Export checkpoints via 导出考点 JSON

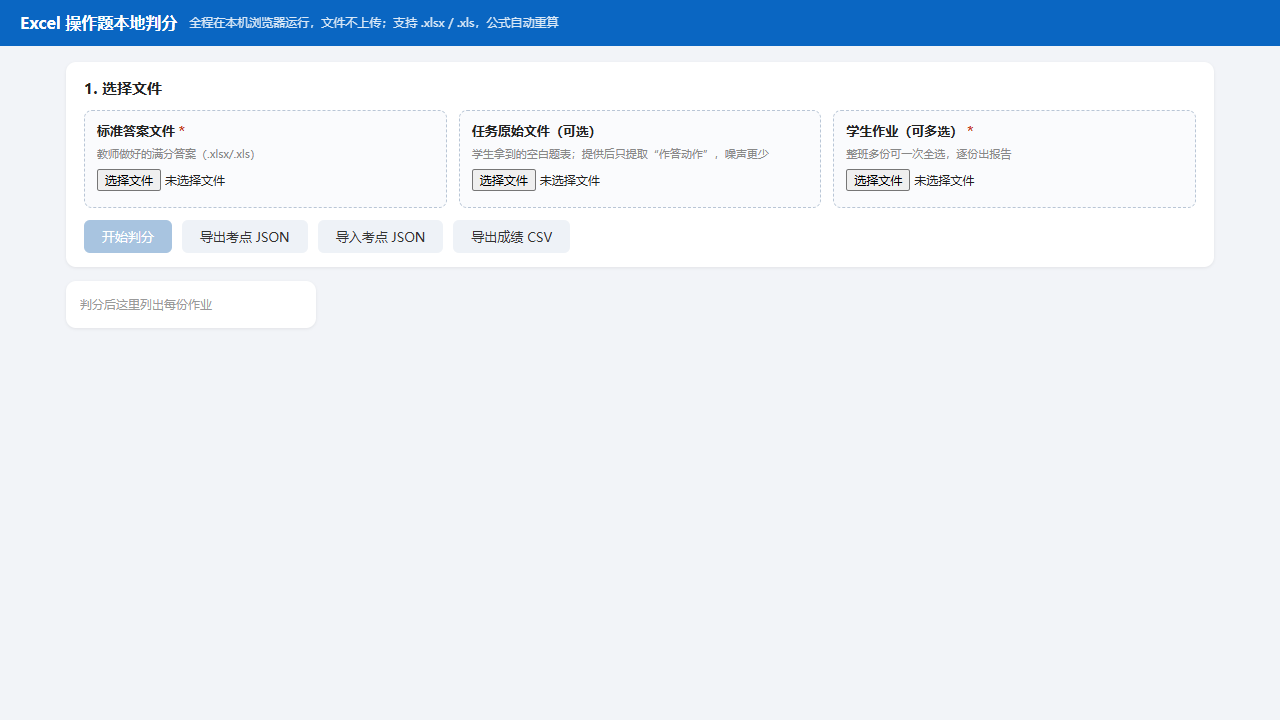245,237
